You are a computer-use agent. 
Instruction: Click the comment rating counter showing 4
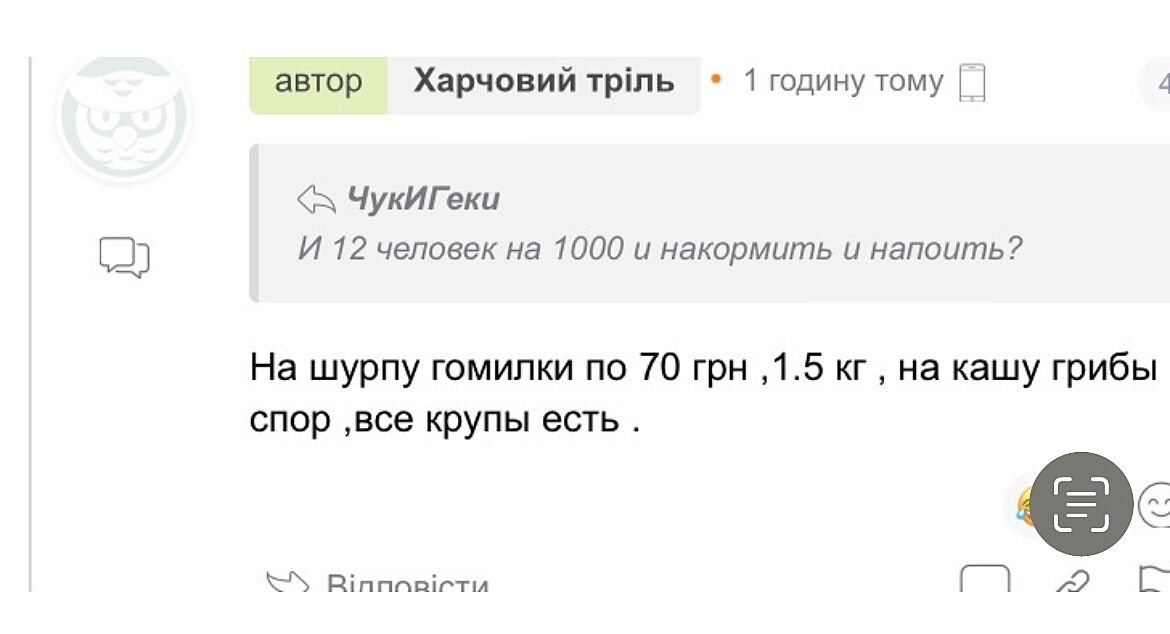pyautogui.click(x=1160, y=84)
